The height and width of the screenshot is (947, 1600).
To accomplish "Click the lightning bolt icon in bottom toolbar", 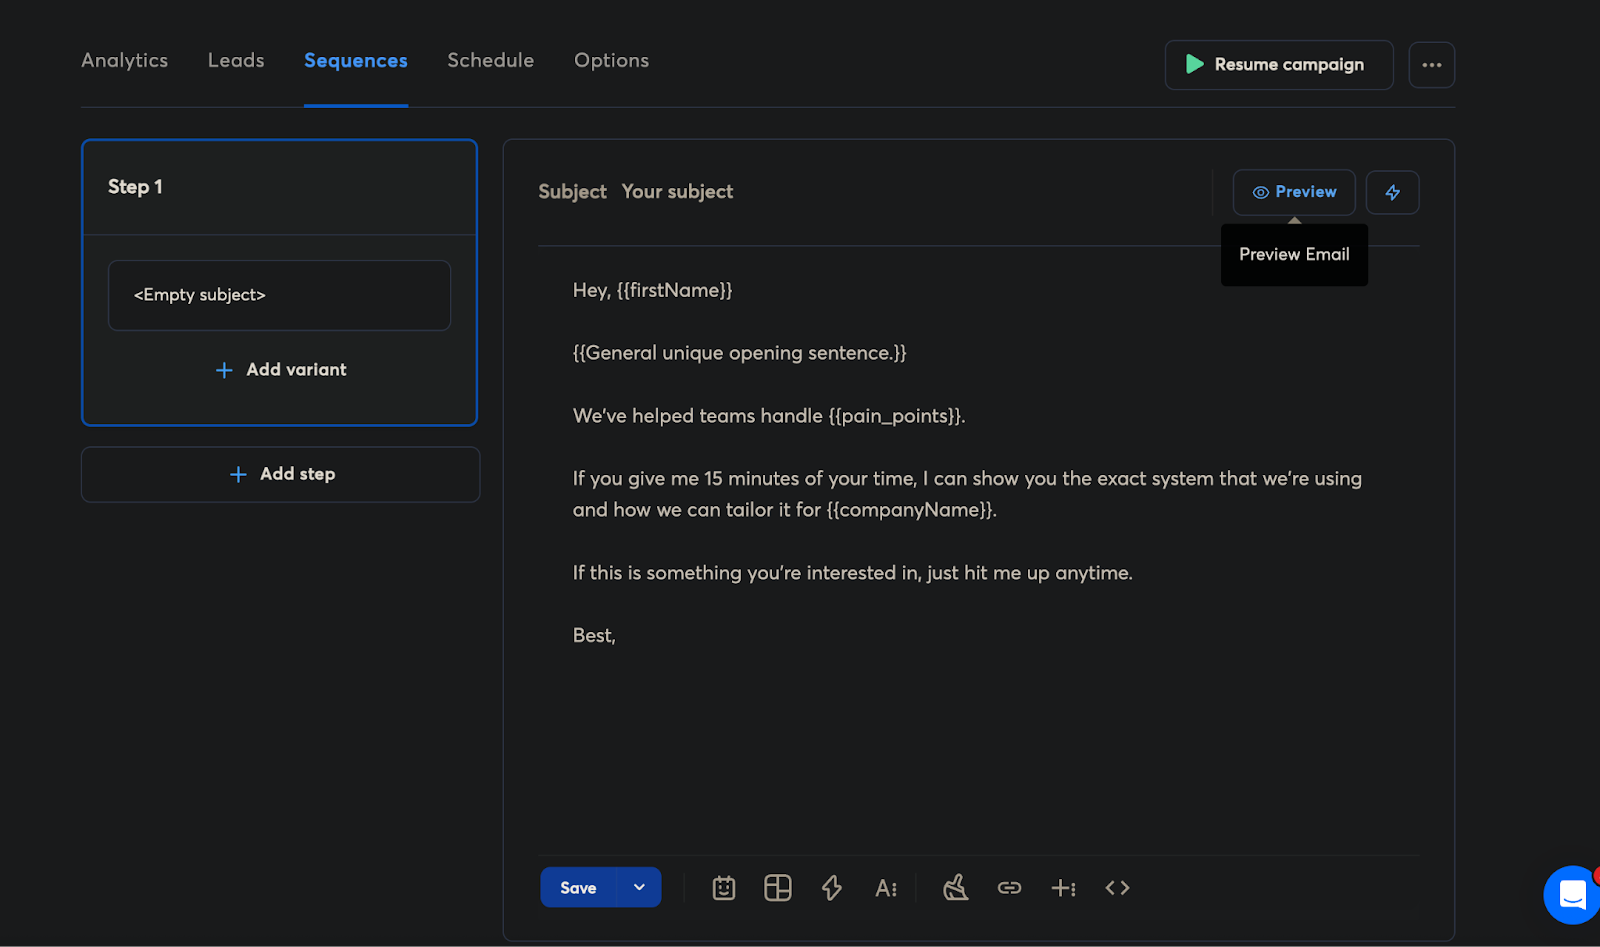I will pyautogui.click(x=831, y=887).
